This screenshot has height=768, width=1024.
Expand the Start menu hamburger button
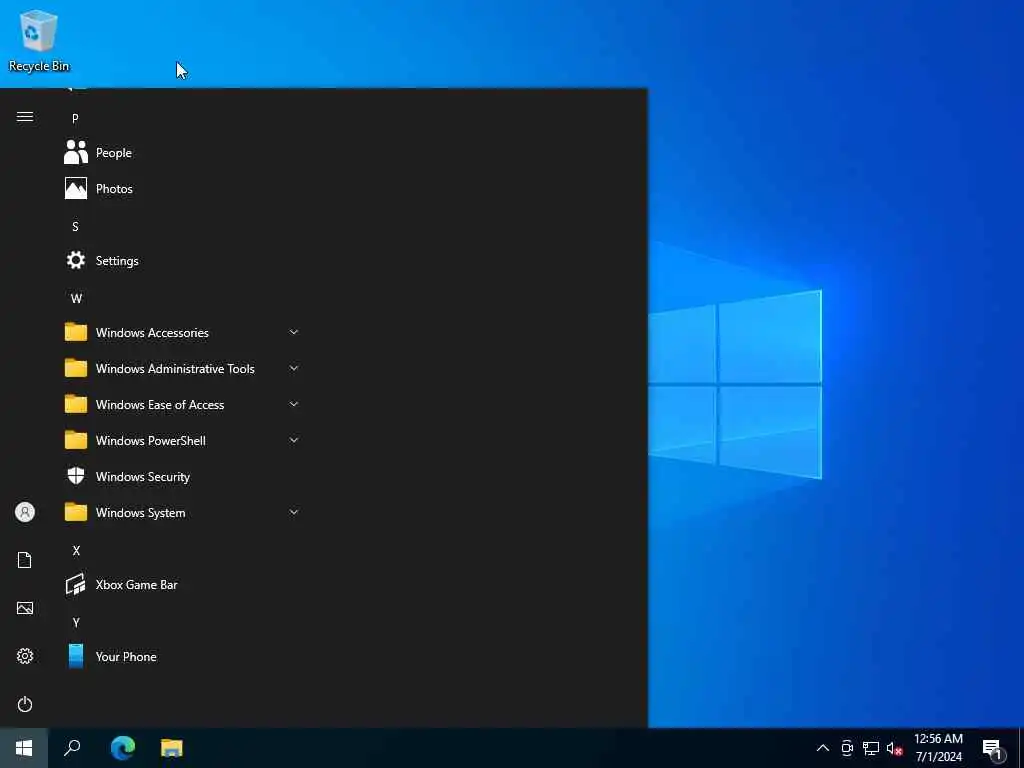pos(25,117)
